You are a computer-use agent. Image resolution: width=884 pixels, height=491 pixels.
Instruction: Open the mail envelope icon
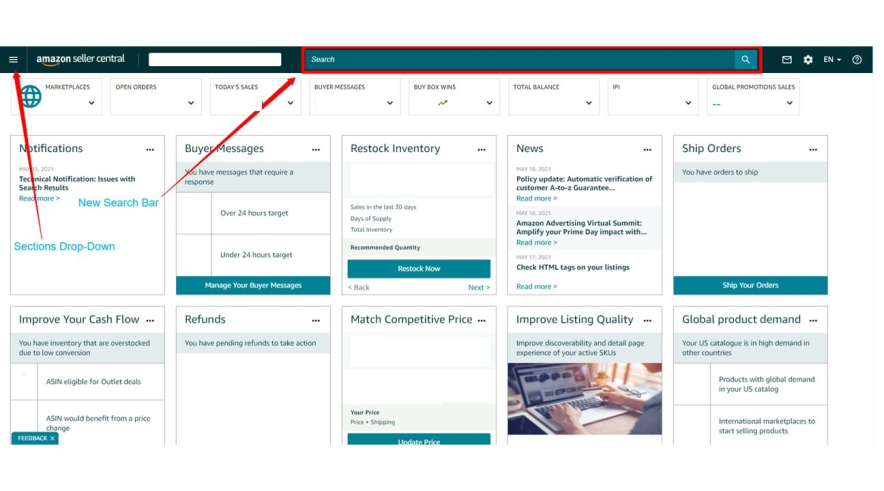787,60
